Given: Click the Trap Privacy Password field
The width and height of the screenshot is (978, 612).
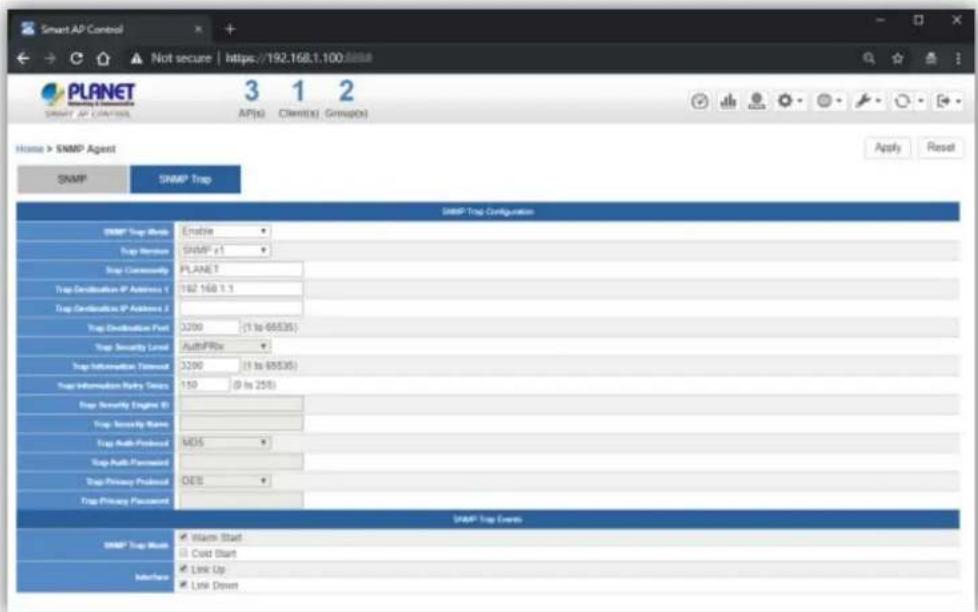Looking at the screenshot, I should point(241,500).
